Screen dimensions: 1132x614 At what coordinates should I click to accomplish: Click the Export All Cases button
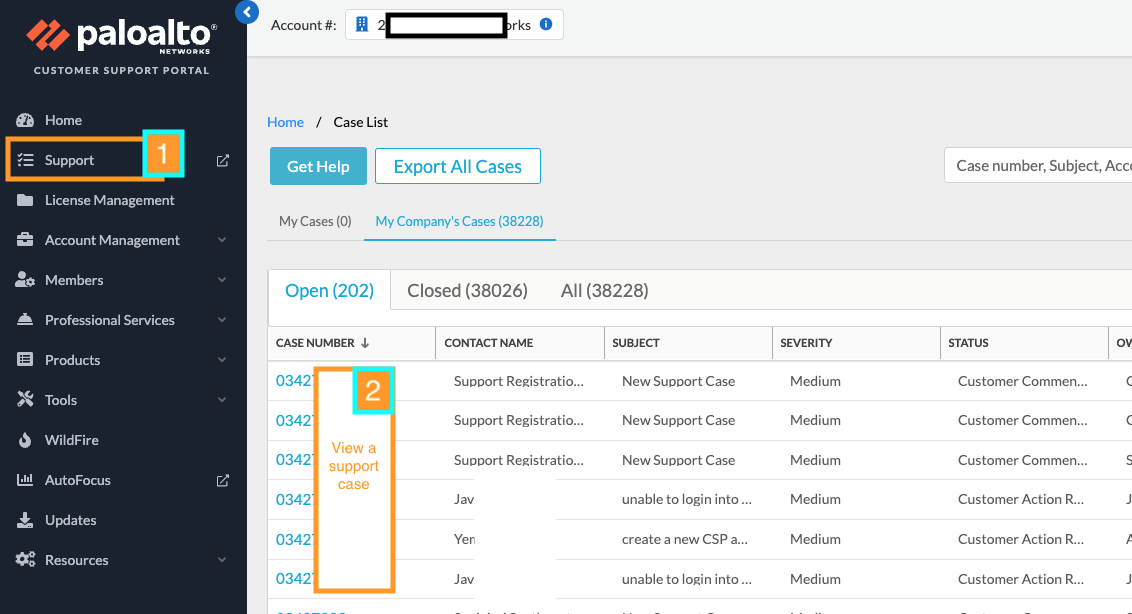pos(457,166)
